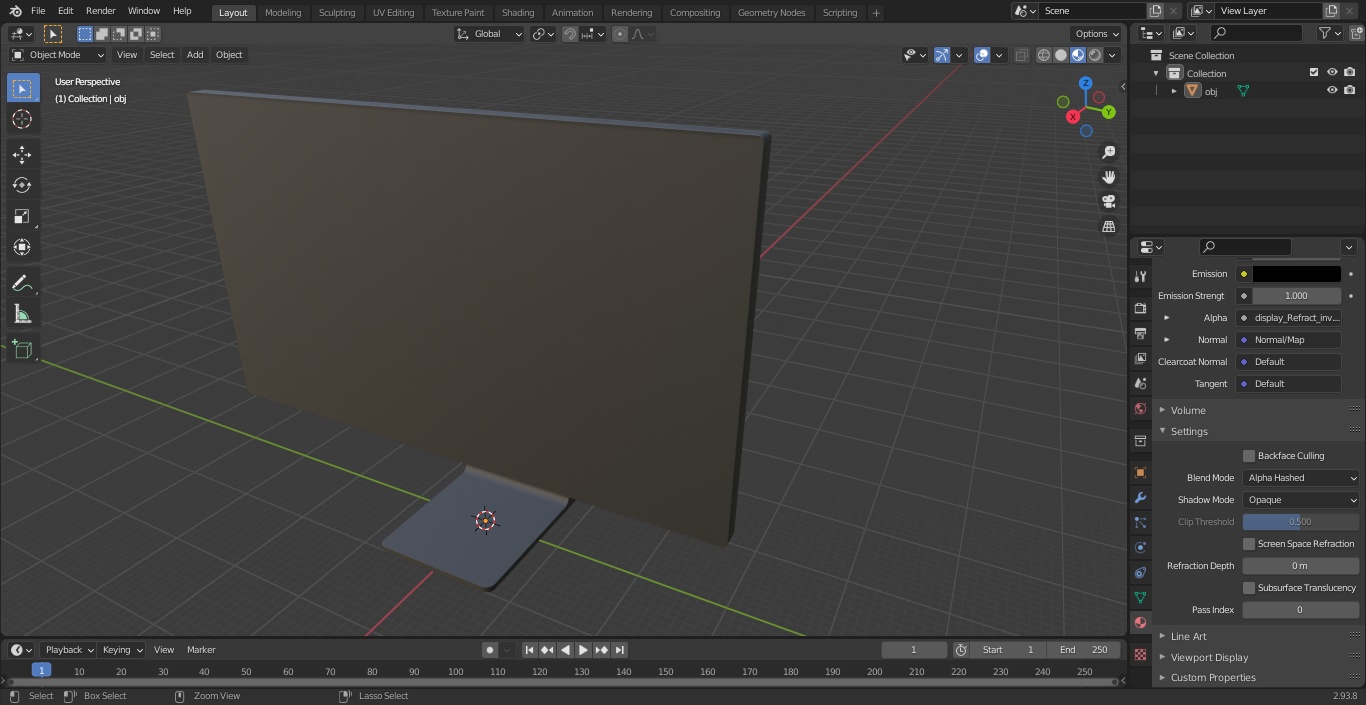Image resolution: width=1366 pixels, height=705 pixels.
Task: Click Emission Strength value slider
Action: click(x=1296, y=296)
